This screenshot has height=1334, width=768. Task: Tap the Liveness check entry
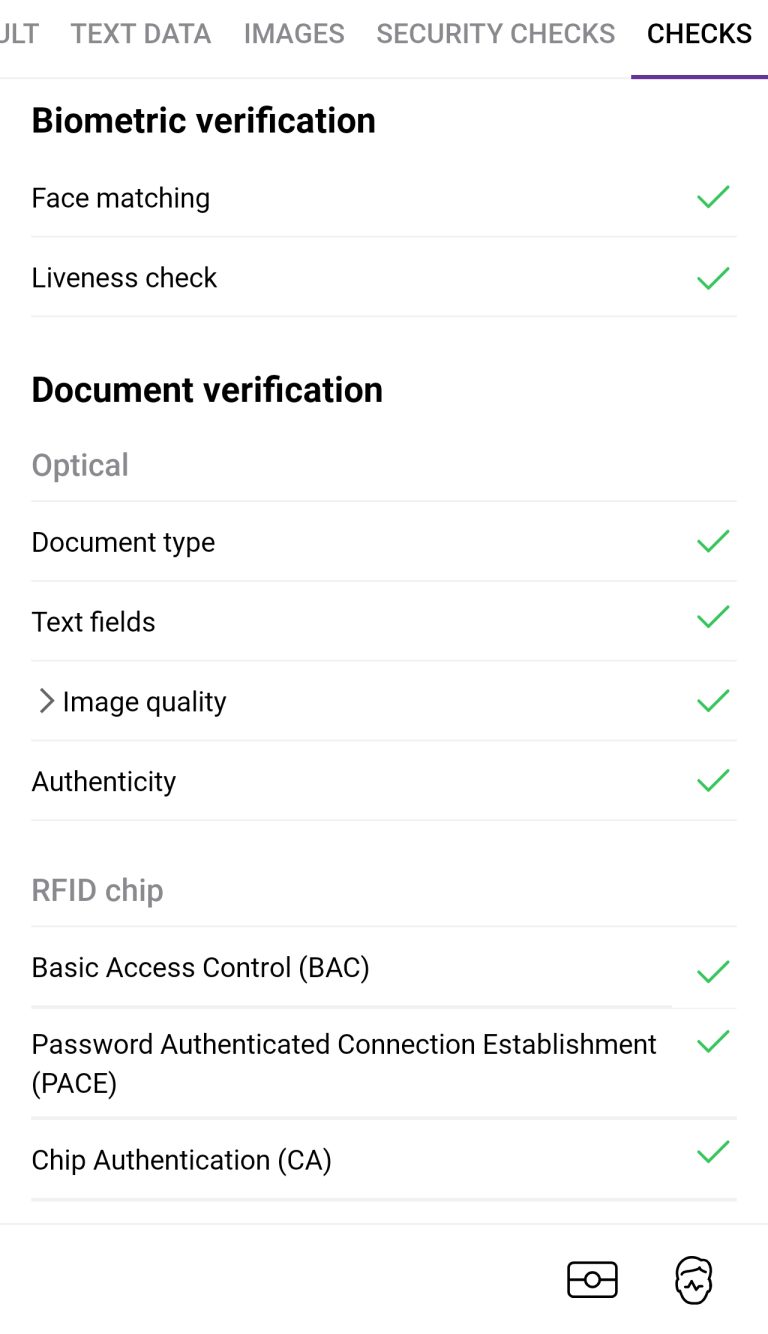(384, 277)
